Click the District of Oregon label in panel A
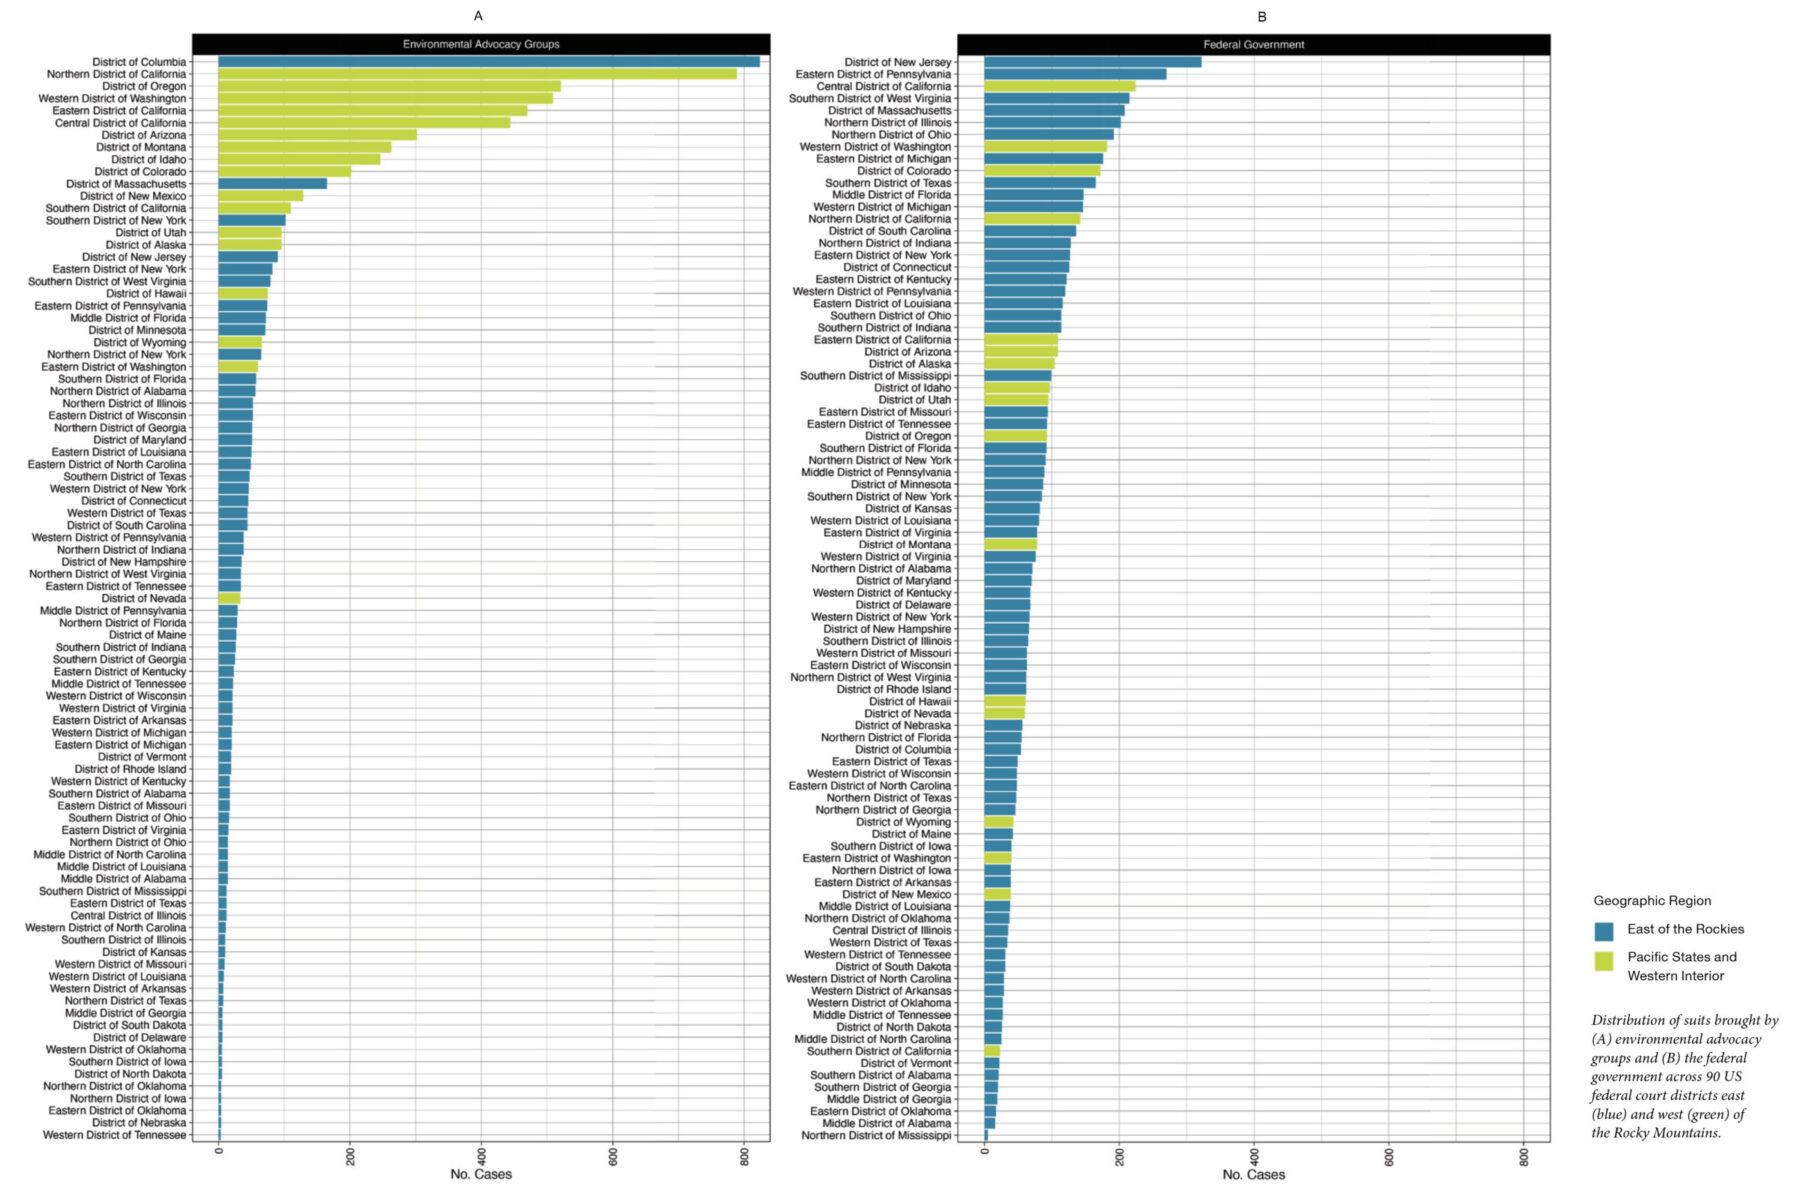1800x1196 pixels. point(144,86)
